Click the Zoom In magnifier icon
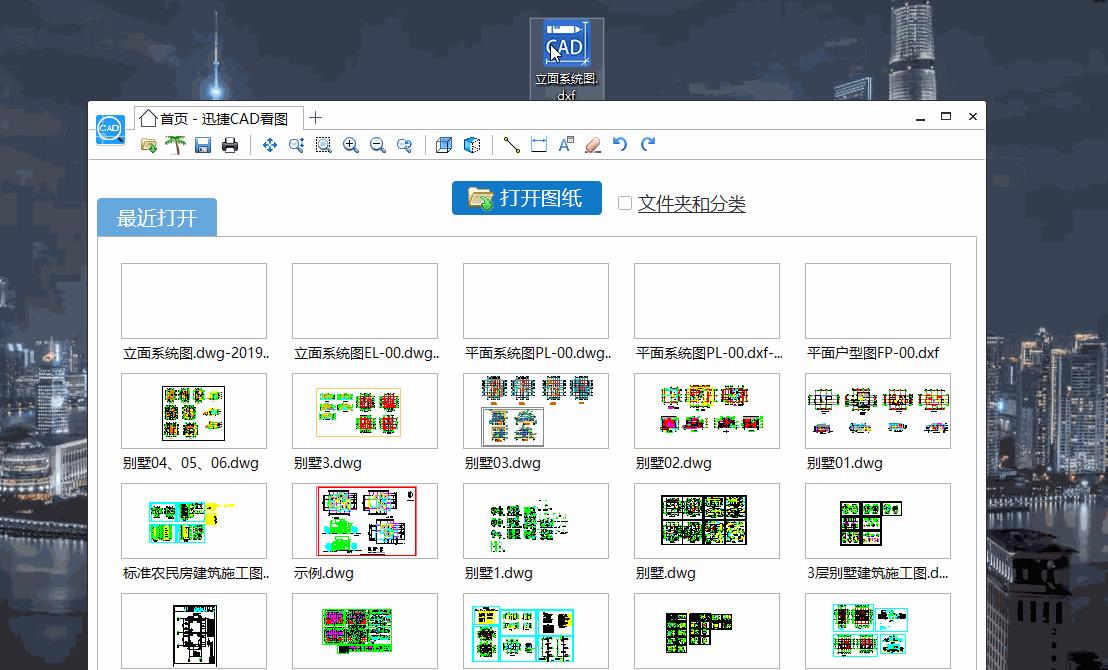Image resolution: width=1108 pixels, height=670 pixels. click(x=350, y=145)
